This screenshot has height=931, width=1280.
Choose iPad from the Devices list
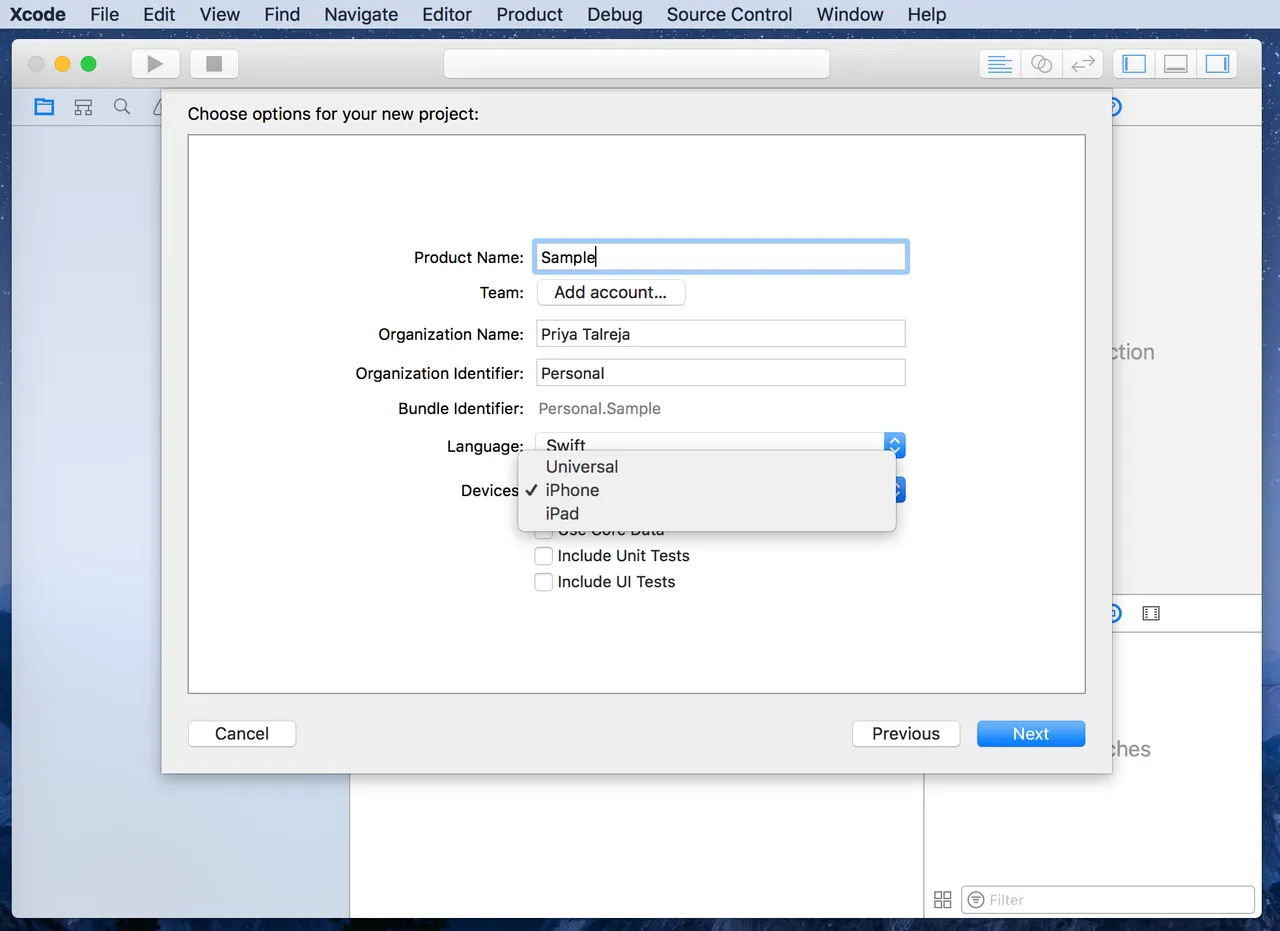click(706, 513)
